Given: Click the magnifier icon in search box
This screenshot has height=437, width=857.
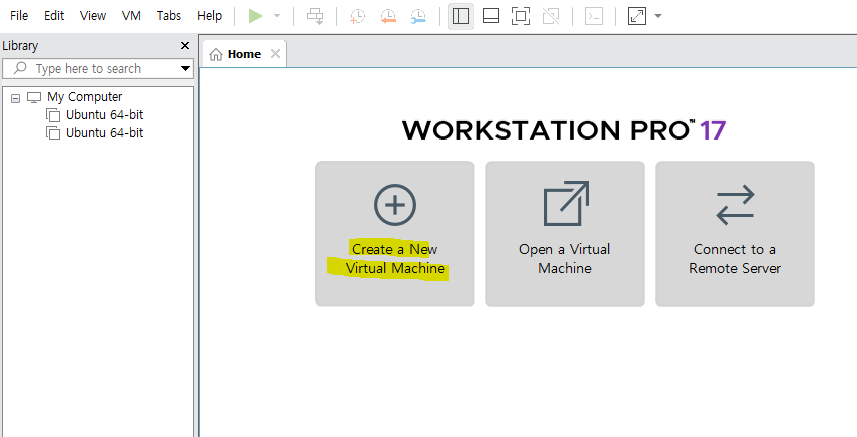Looking at the screenshot, I should pos(20,68).
